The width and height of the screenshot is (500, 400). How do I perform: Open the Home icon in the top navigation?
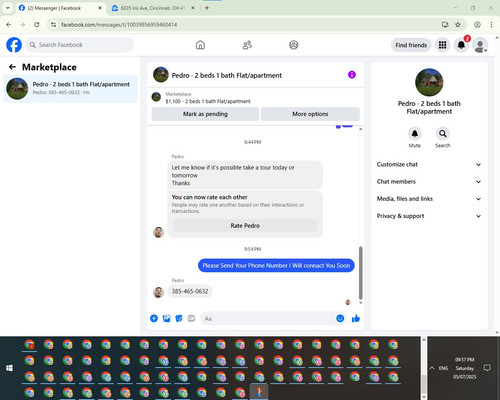click(x=200, y=45)
